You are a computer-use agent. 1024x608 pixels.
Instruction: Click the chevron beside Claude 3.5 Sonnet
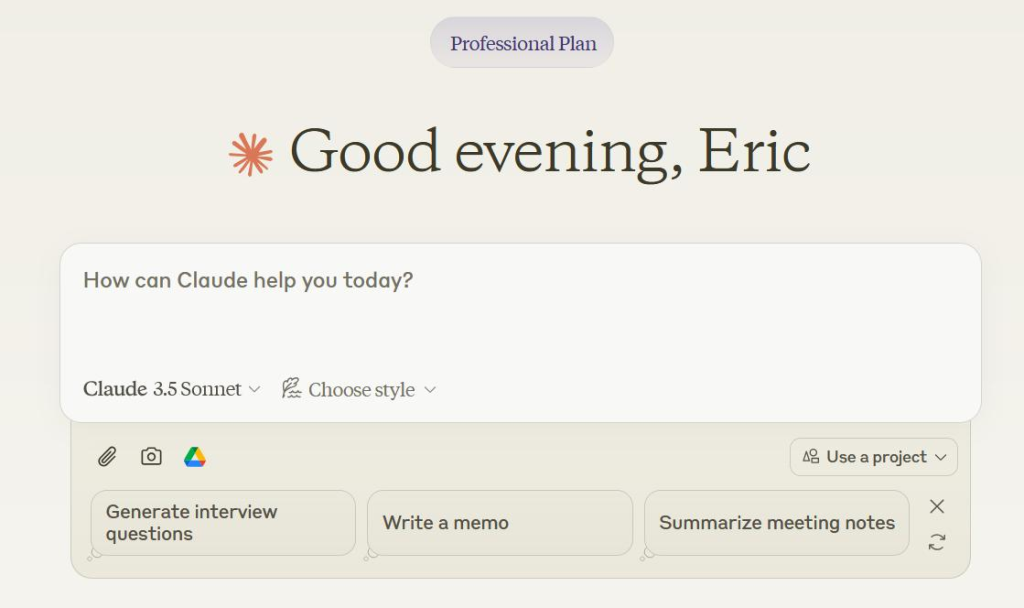point(255,389)
